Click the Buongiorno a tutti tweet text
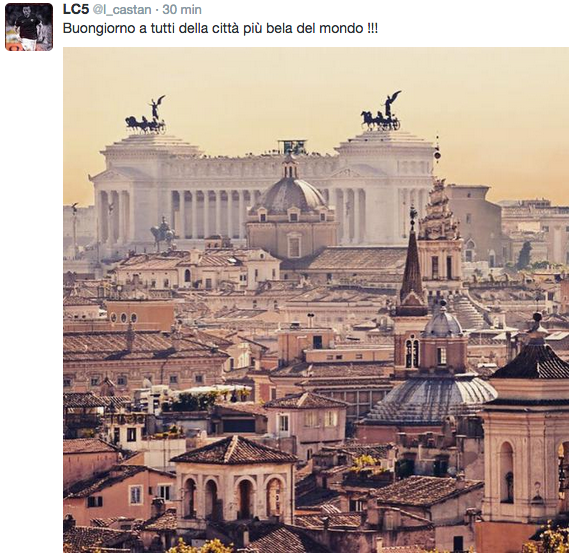Image resolution: width=576 pixels, height=557 pixels. click(x=220, y=28)
